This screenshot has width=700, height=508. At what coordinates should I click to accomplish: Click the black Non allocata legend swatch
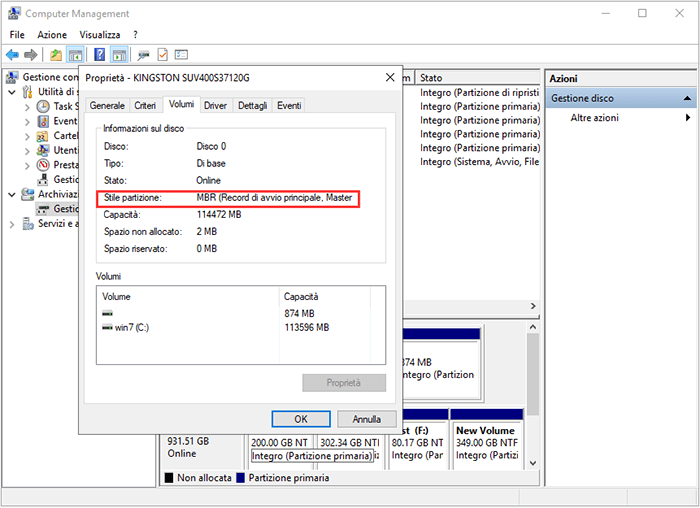(169, 478)
